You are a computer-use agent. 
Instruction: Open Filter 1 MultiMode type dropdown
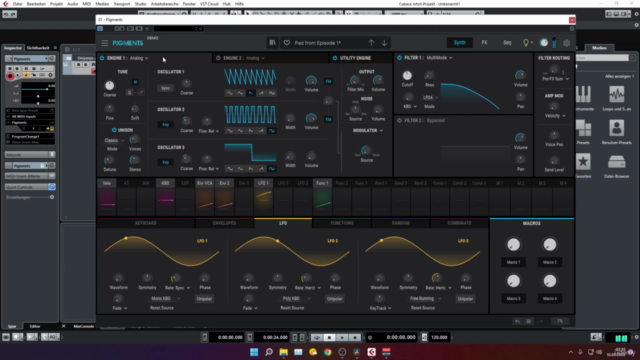coord(440,58)
